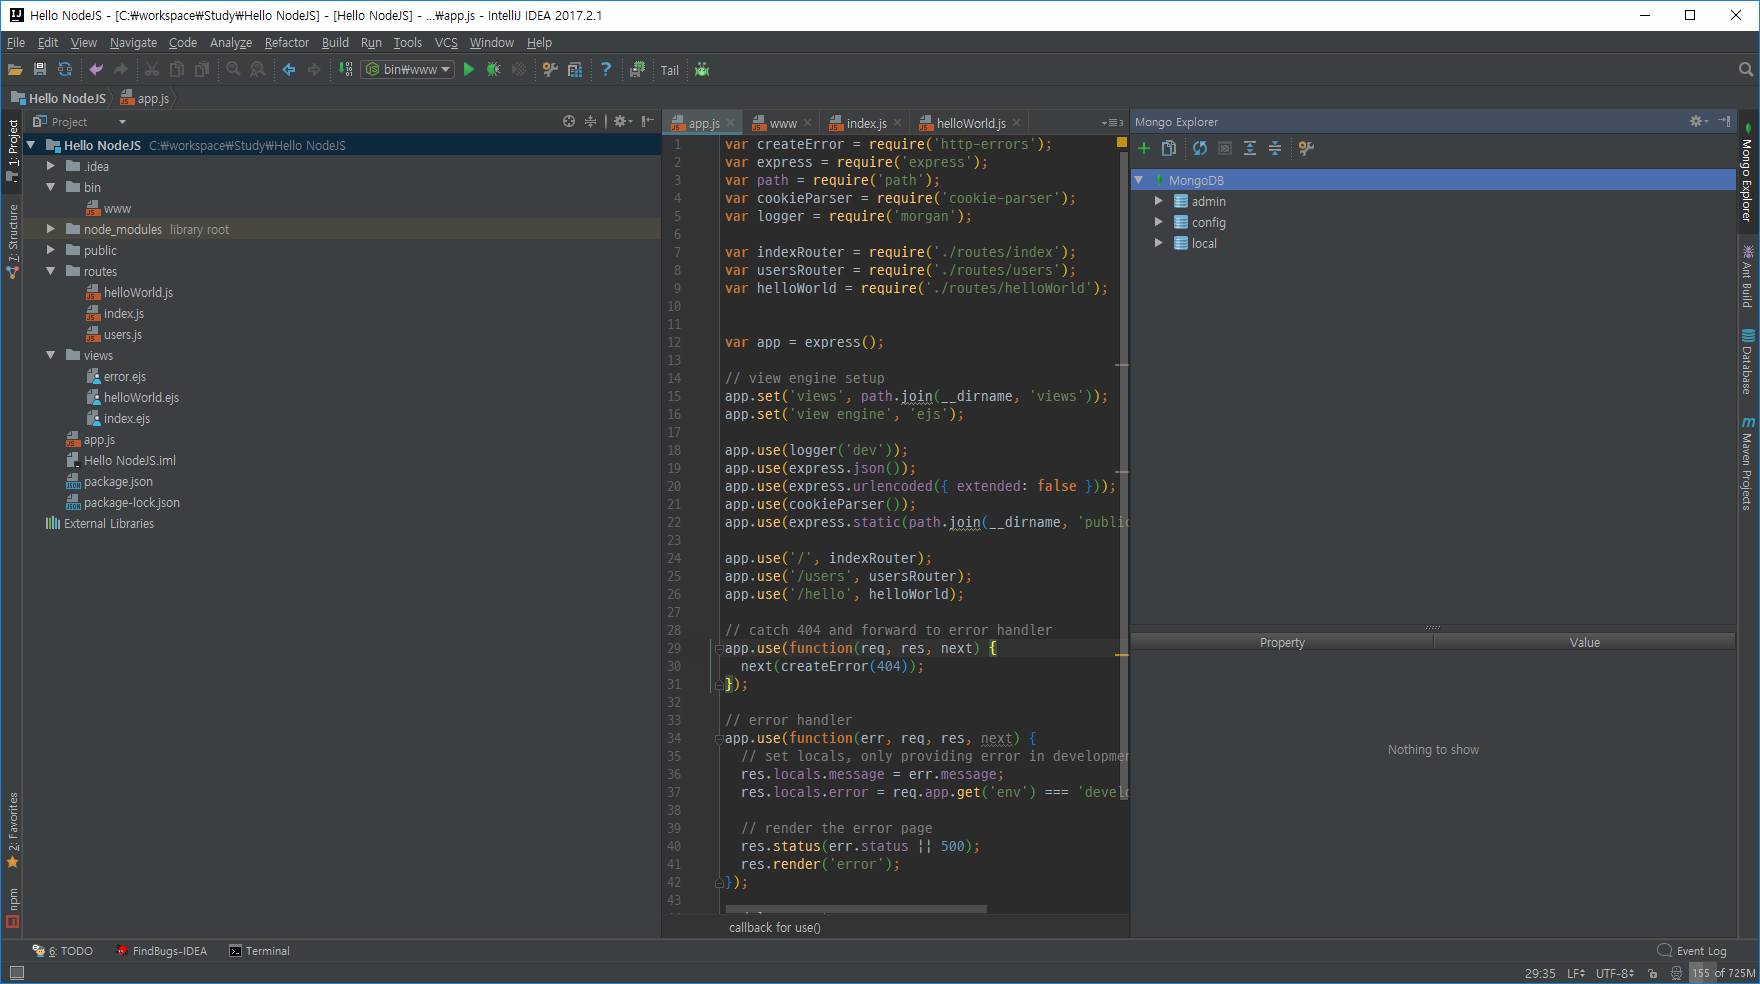Screen dimensions: 1760x984
Task: Open the TODO tool window
Action: [x=63, y=951]
